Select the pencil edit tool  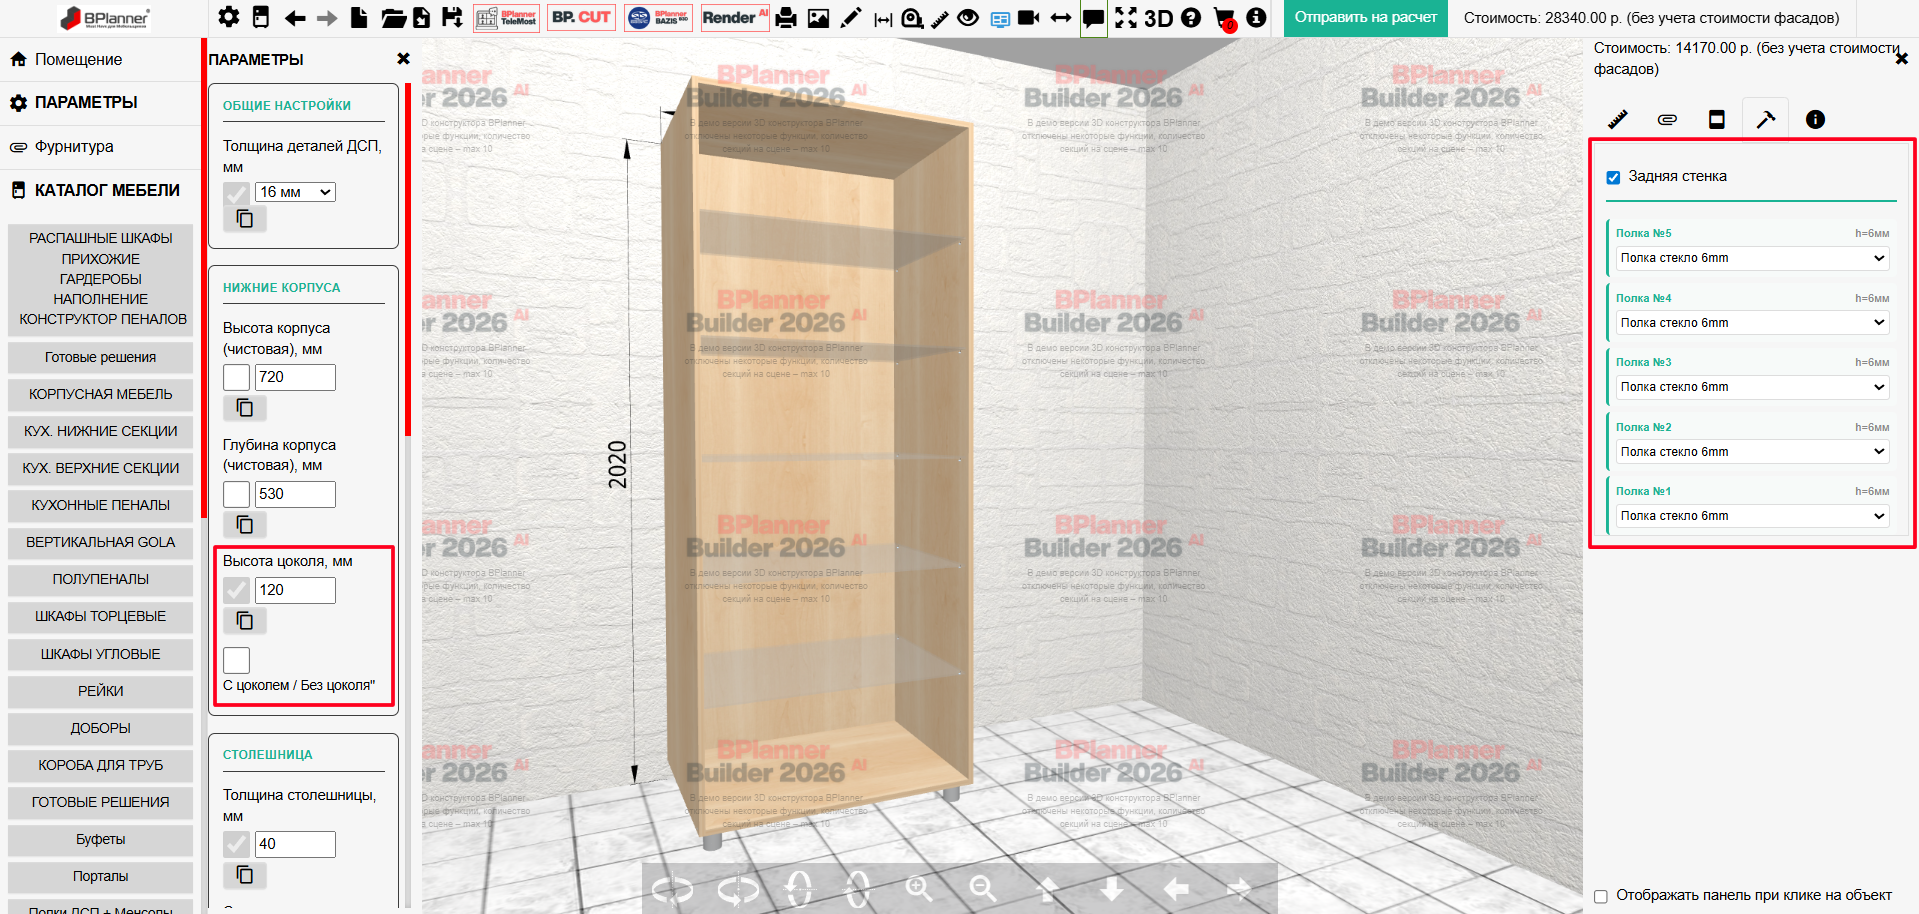click(x=850, y=18)
